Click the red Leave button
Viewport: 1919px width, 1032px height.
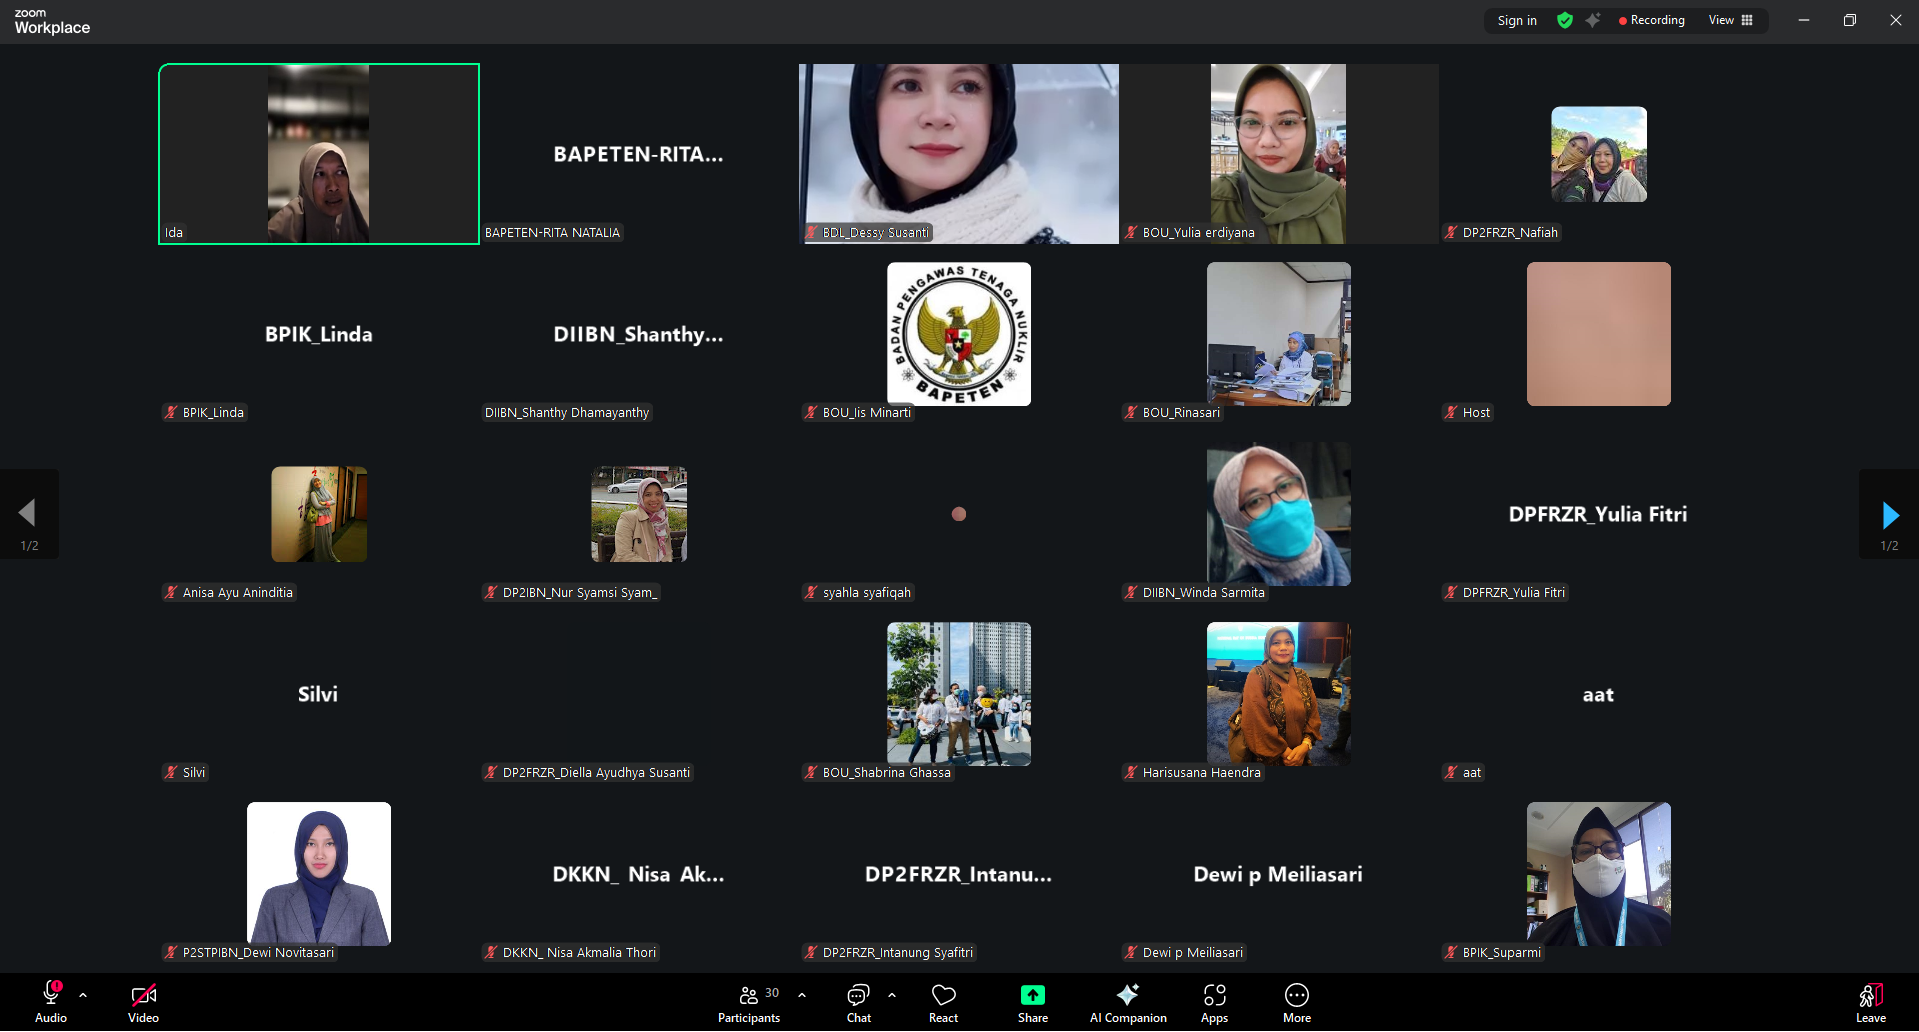tap(1869, 1001)
